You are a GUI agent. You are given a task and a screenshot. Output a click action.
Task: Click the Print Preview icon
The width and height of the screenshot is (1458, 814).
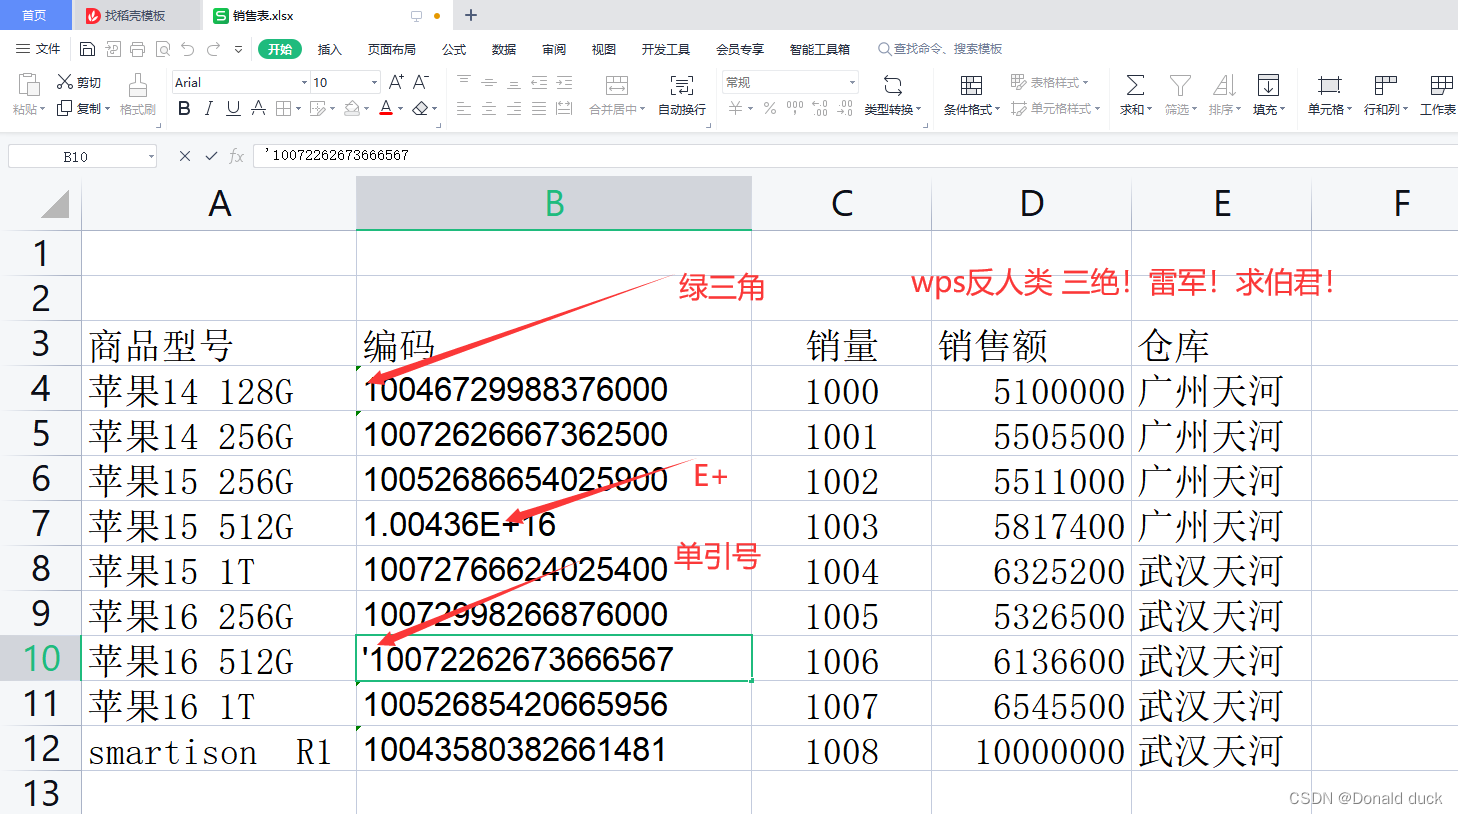coord(163,49)
